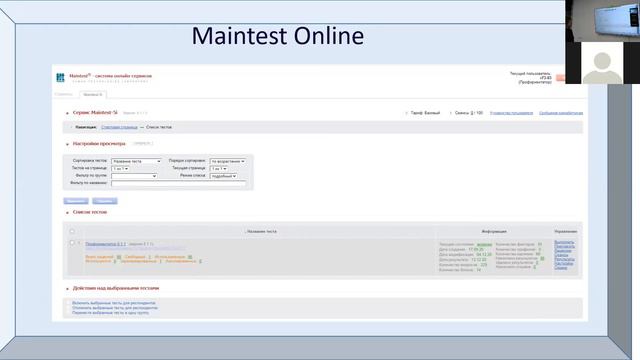640x360 pixels.
Task: Click 'Отключить выбранные тесты для респондентов'
Action: (x=115, y=308)
